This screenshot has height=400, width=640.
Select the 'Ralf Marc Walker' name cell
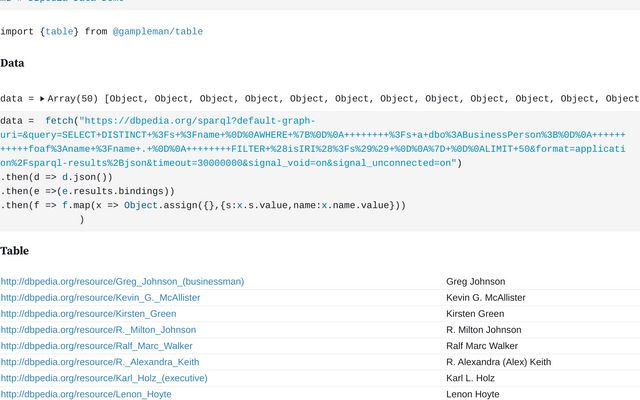click(x=482, y=346)
